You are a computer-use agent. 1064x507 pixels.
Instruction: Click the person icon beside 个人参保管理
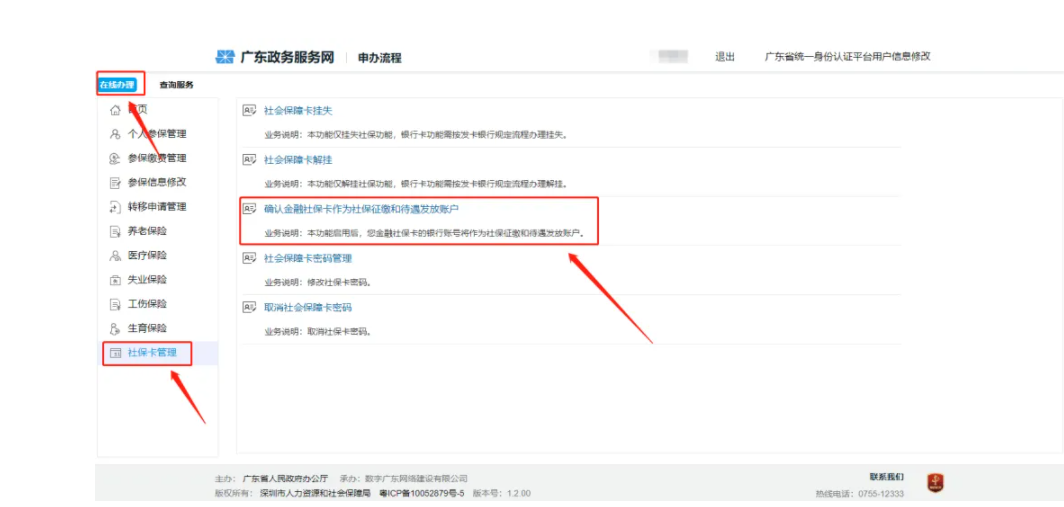115,134
